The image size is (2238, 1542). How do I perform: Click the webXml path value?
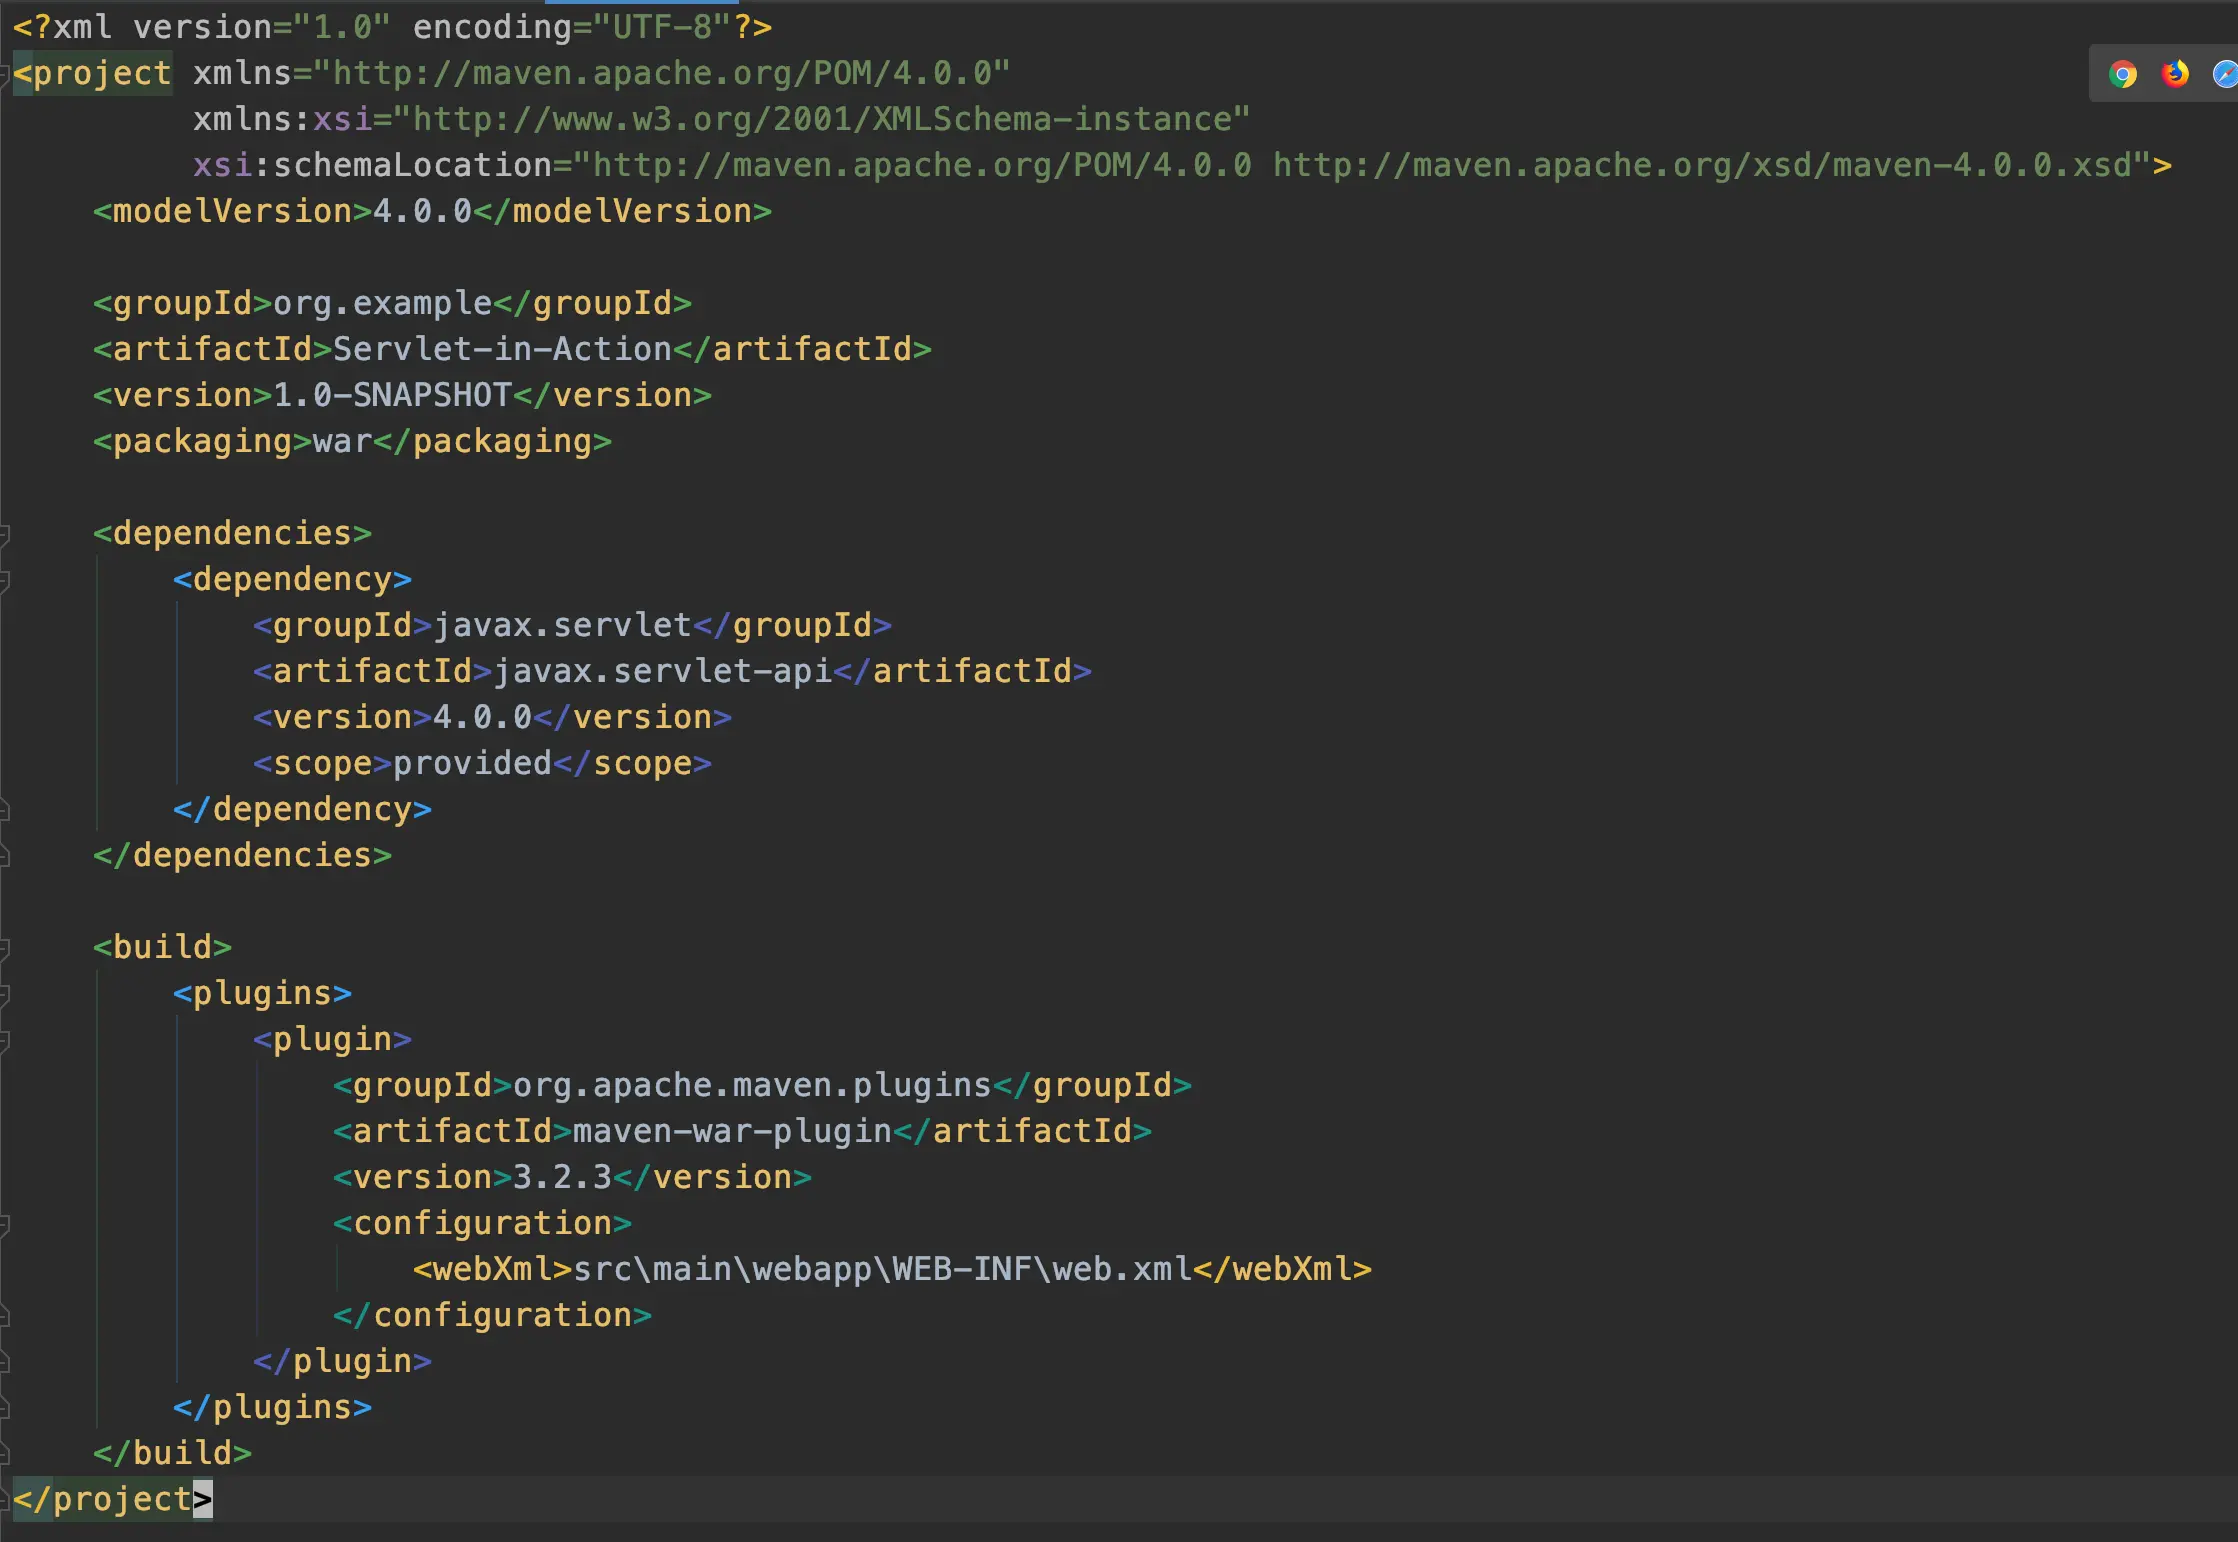[x=880, y=1270]
